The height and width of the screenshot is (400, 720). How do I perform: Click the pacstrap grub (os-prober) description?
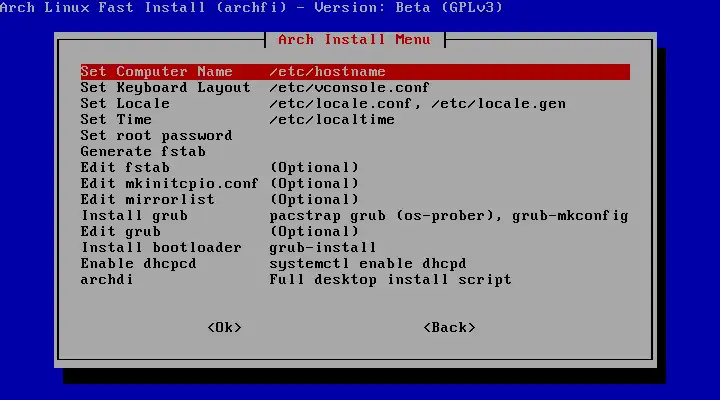(449, 216)
